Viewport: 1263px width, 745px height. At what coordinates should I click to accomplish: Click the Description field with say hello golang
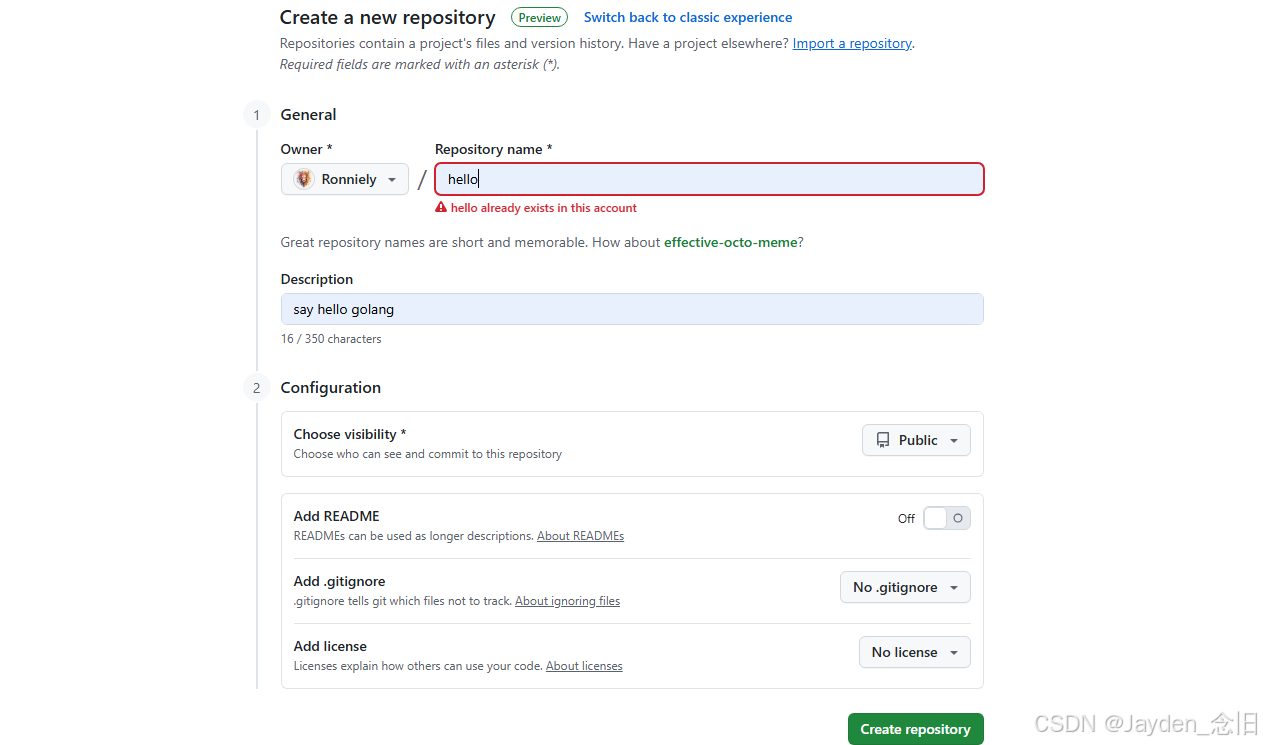pyautogui.click(x=632, y=309)
